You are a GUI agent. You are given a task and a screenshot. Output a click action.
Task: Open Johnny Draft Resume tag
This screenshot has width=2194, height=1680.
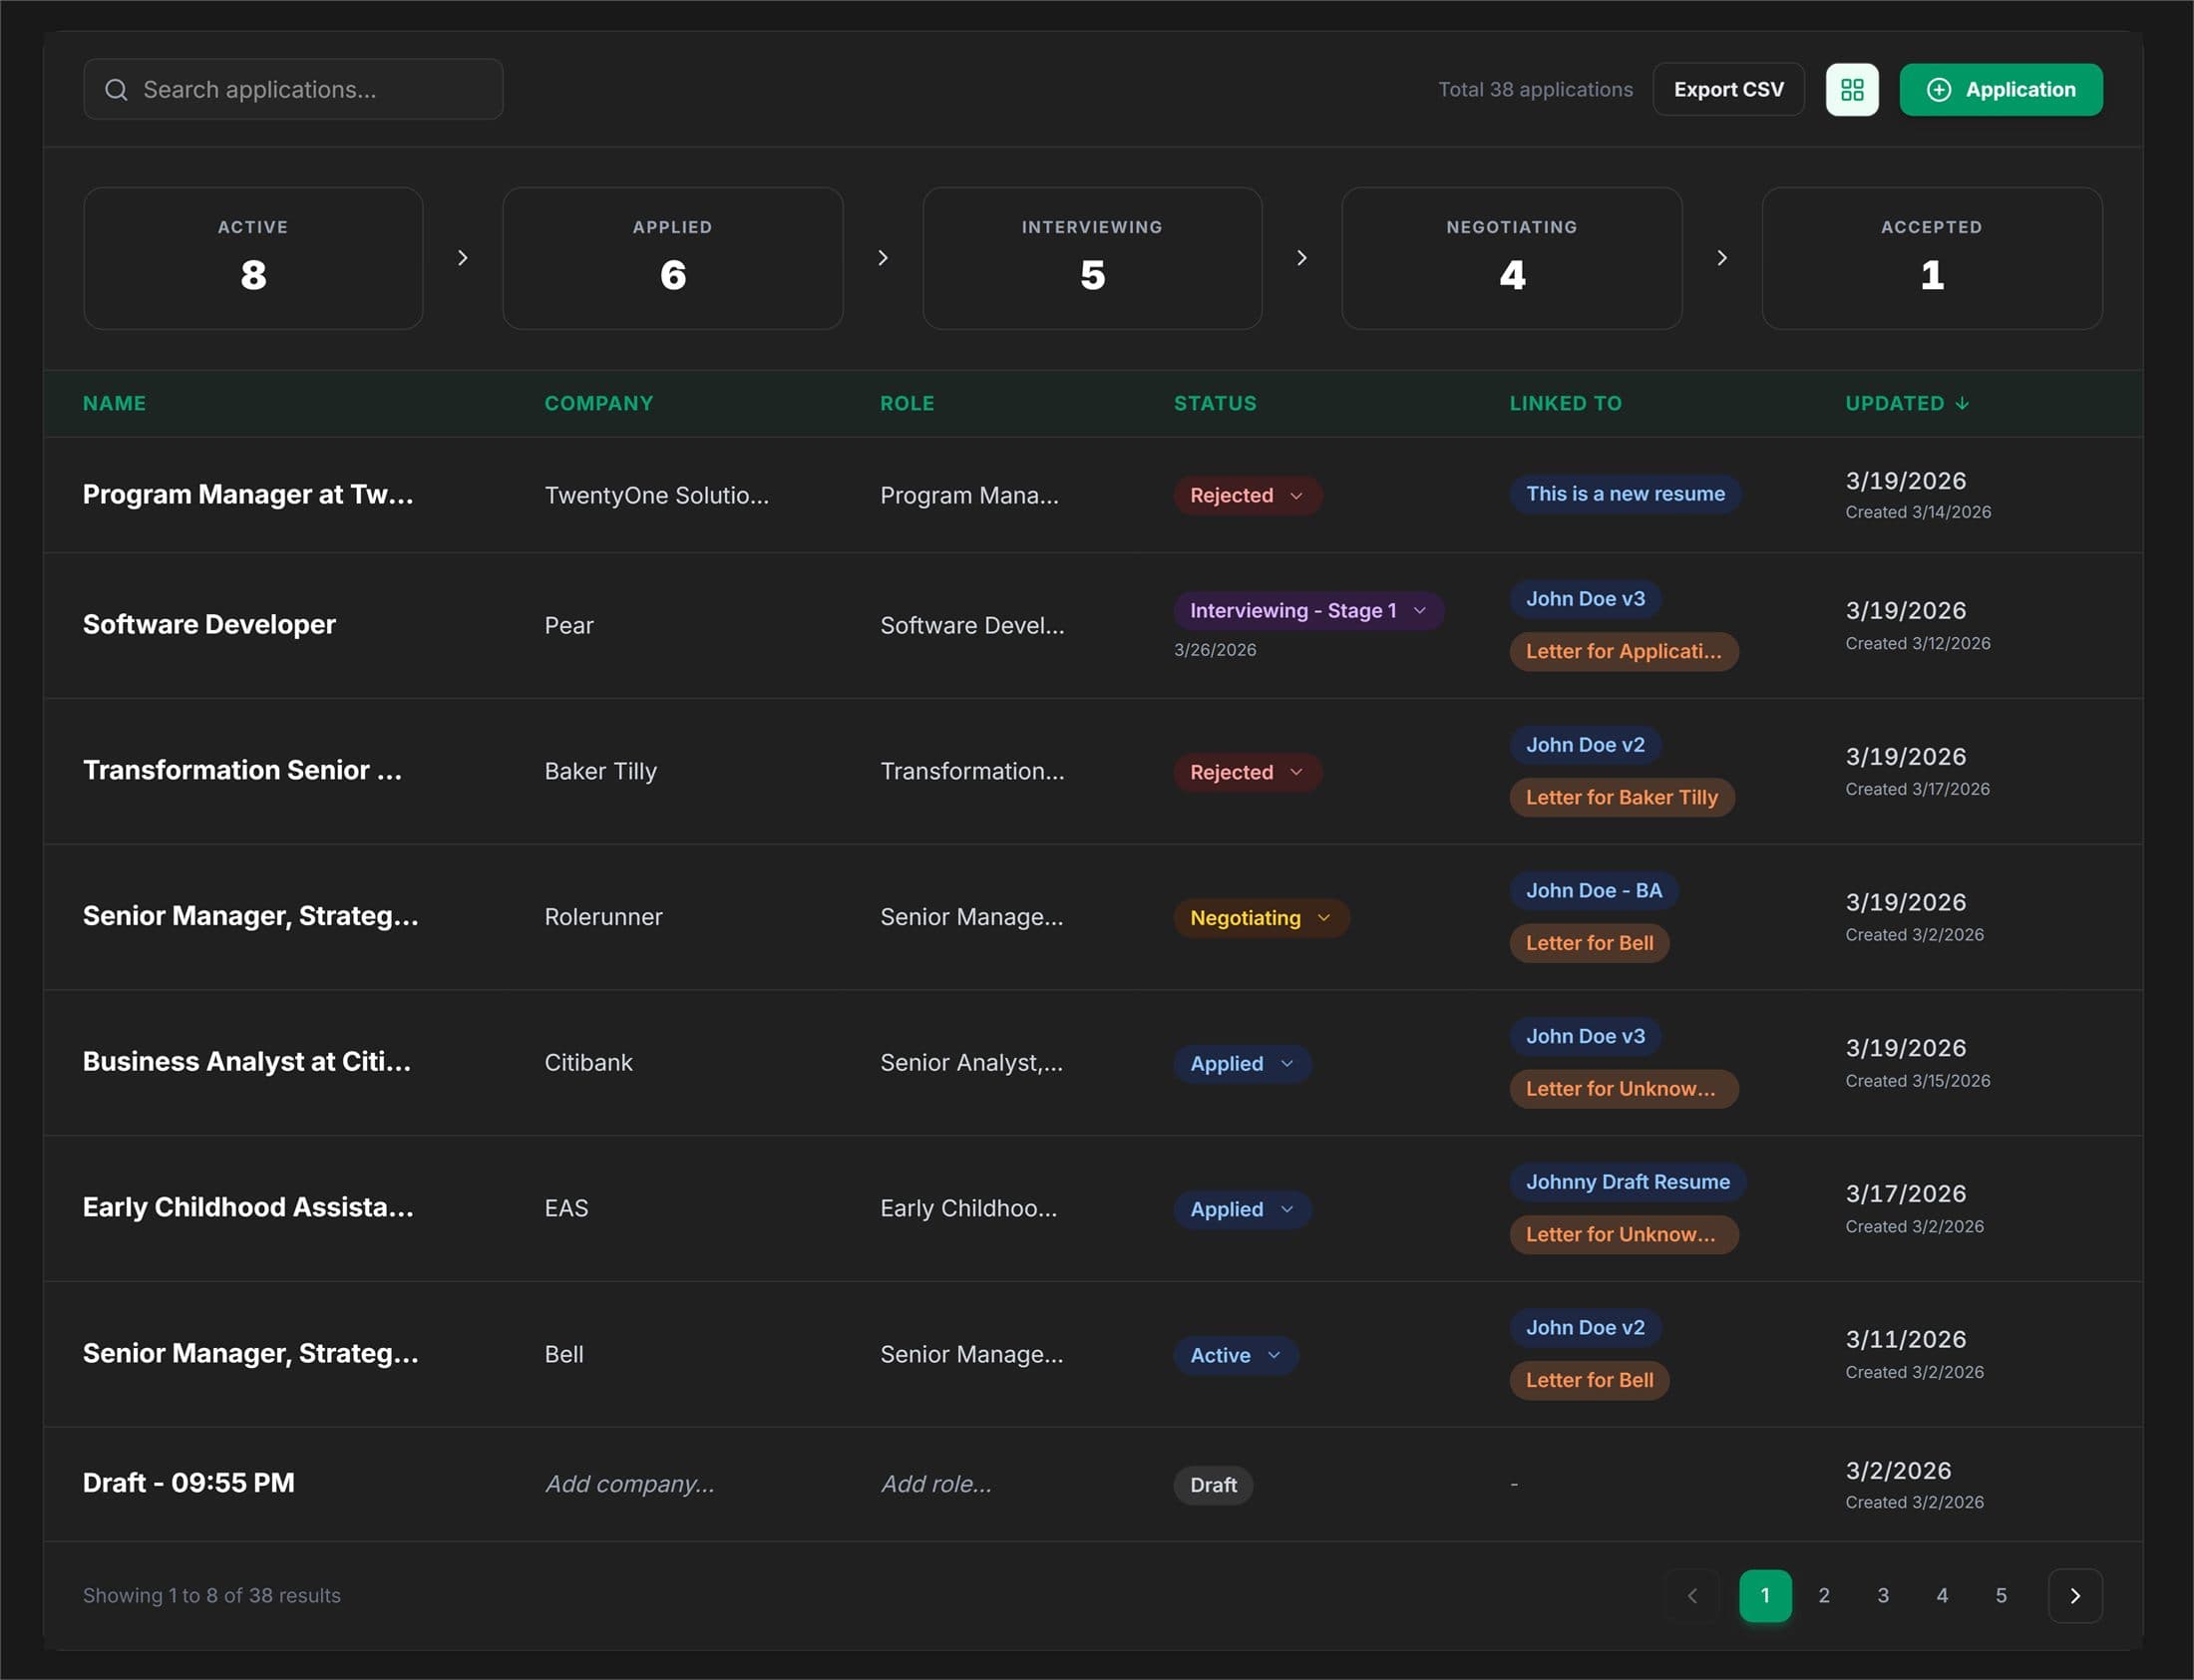pos(1627,1182)
